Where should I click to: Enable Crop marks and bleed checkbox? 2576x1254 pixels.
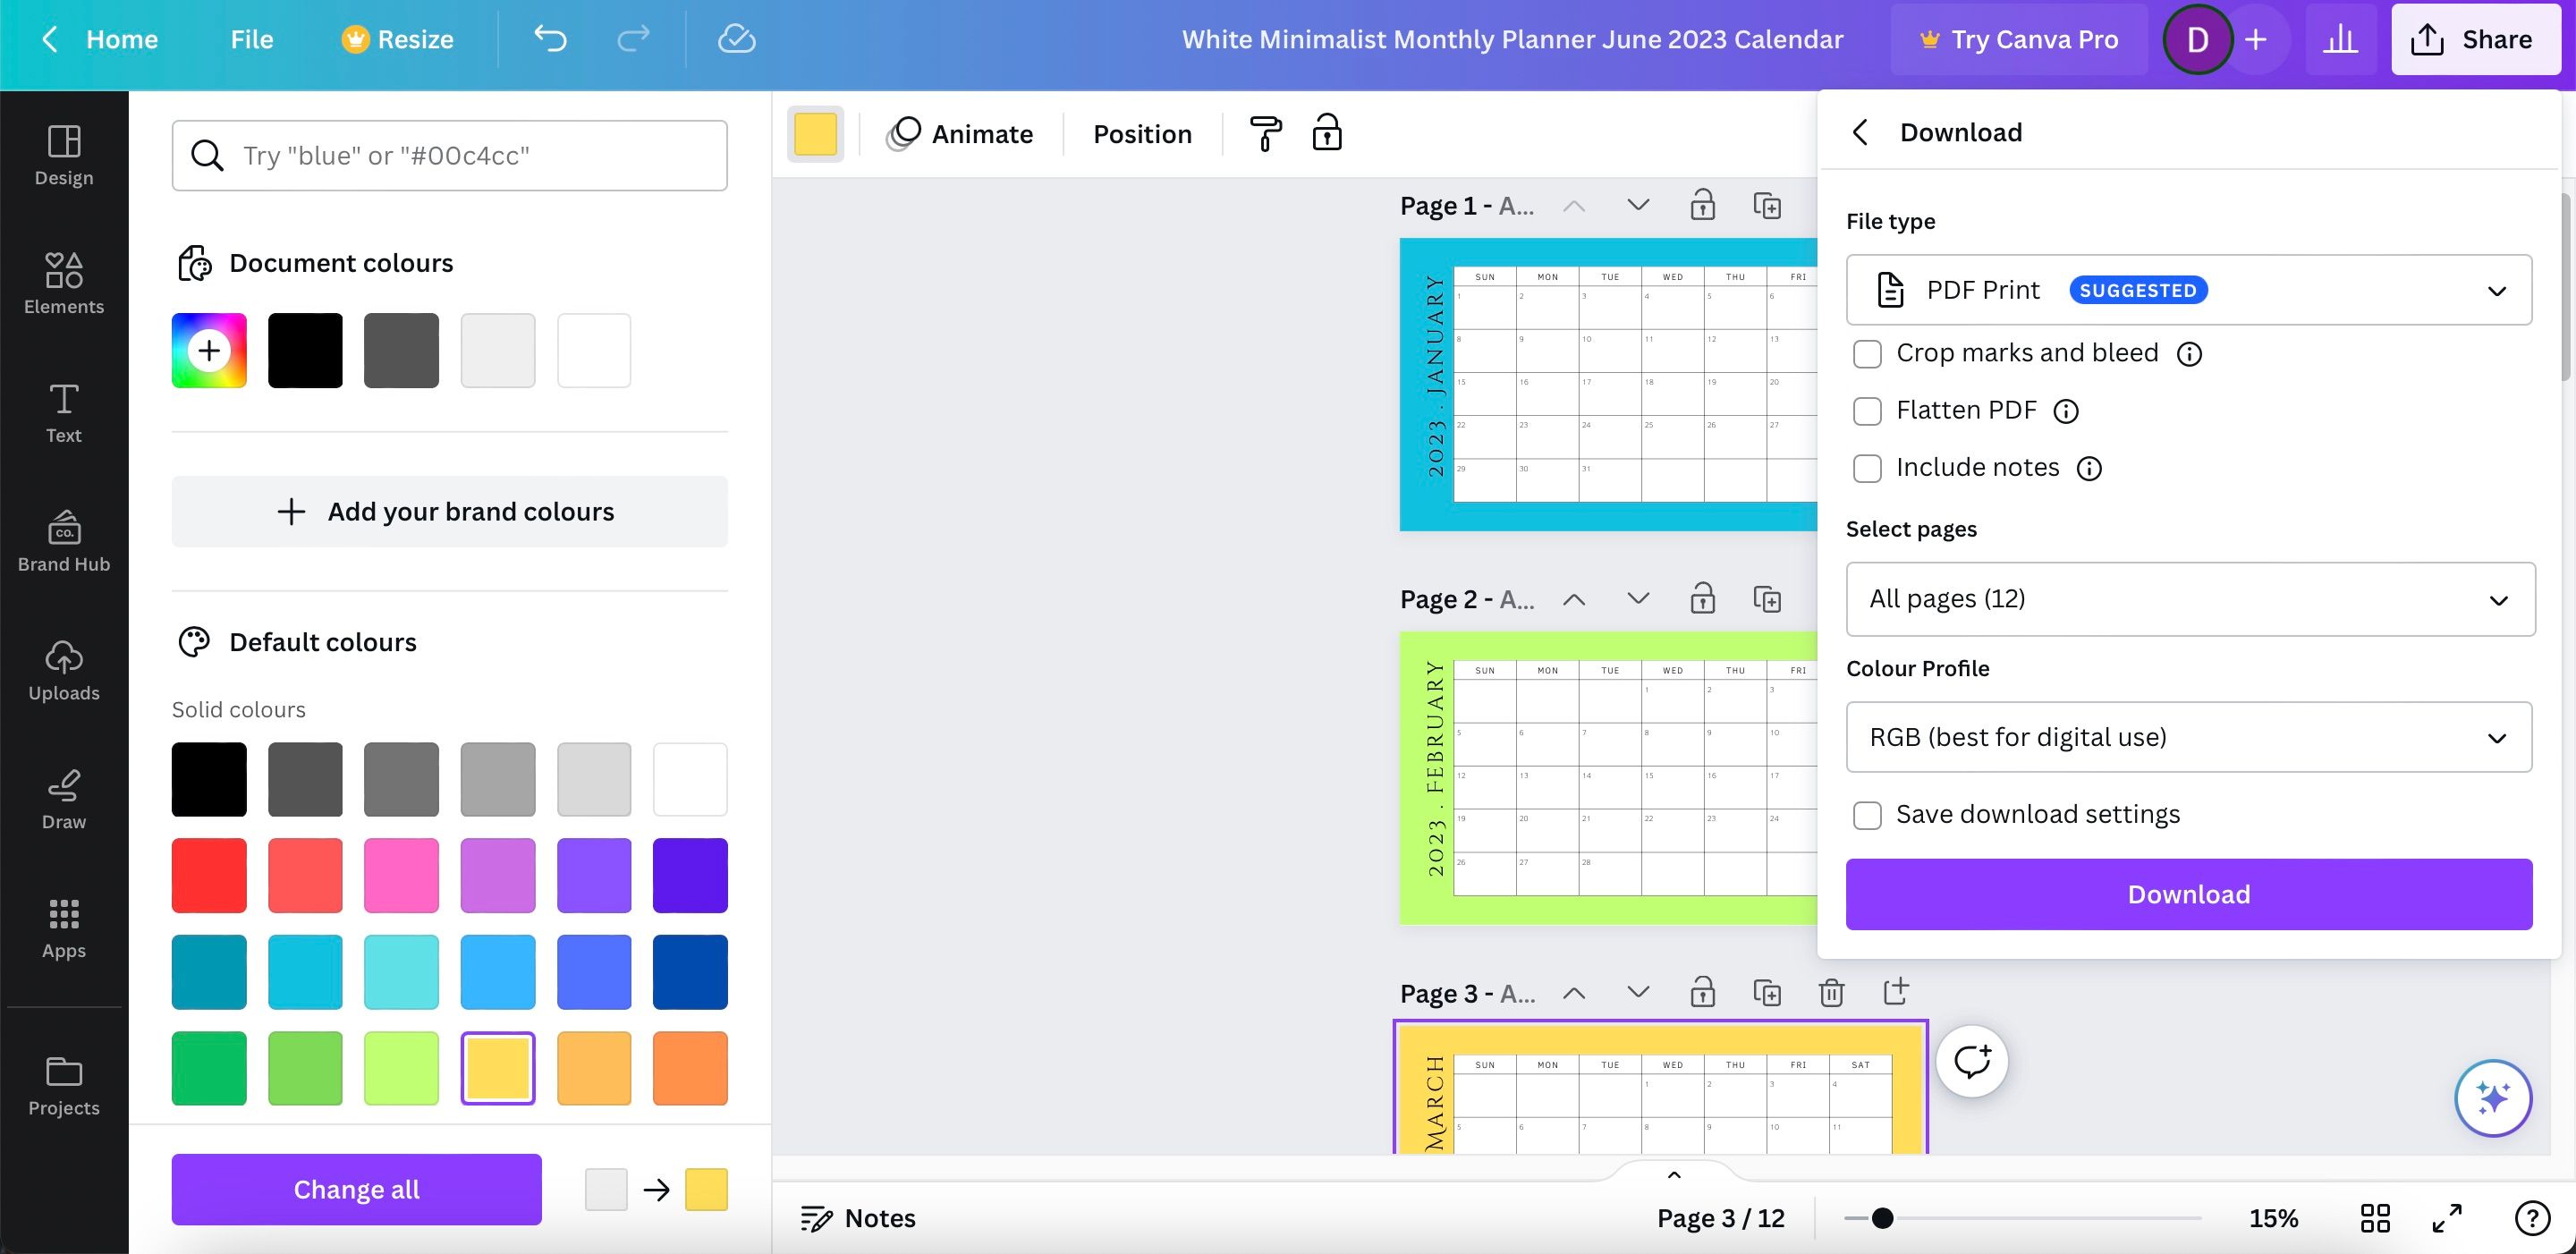click(1867, 354)
